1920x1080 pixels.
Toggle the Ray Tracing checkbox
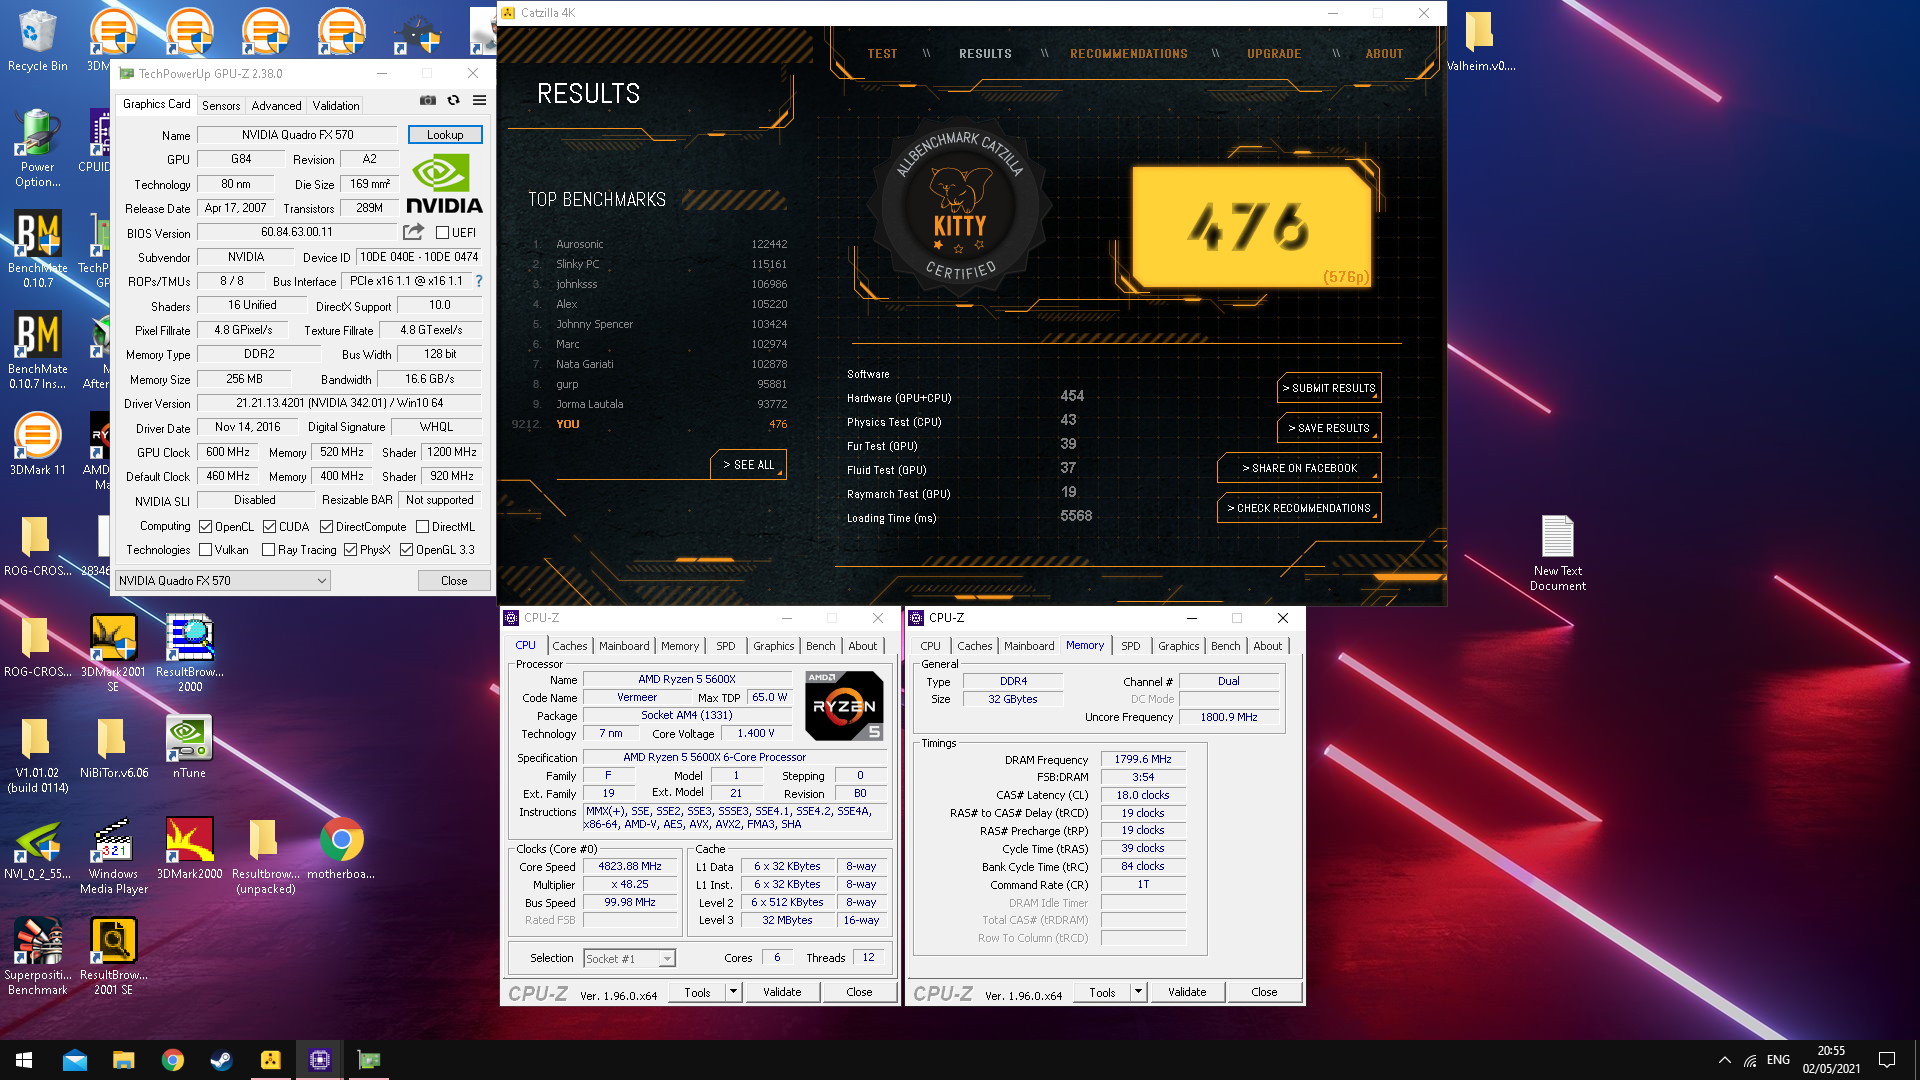click(268, 550)
